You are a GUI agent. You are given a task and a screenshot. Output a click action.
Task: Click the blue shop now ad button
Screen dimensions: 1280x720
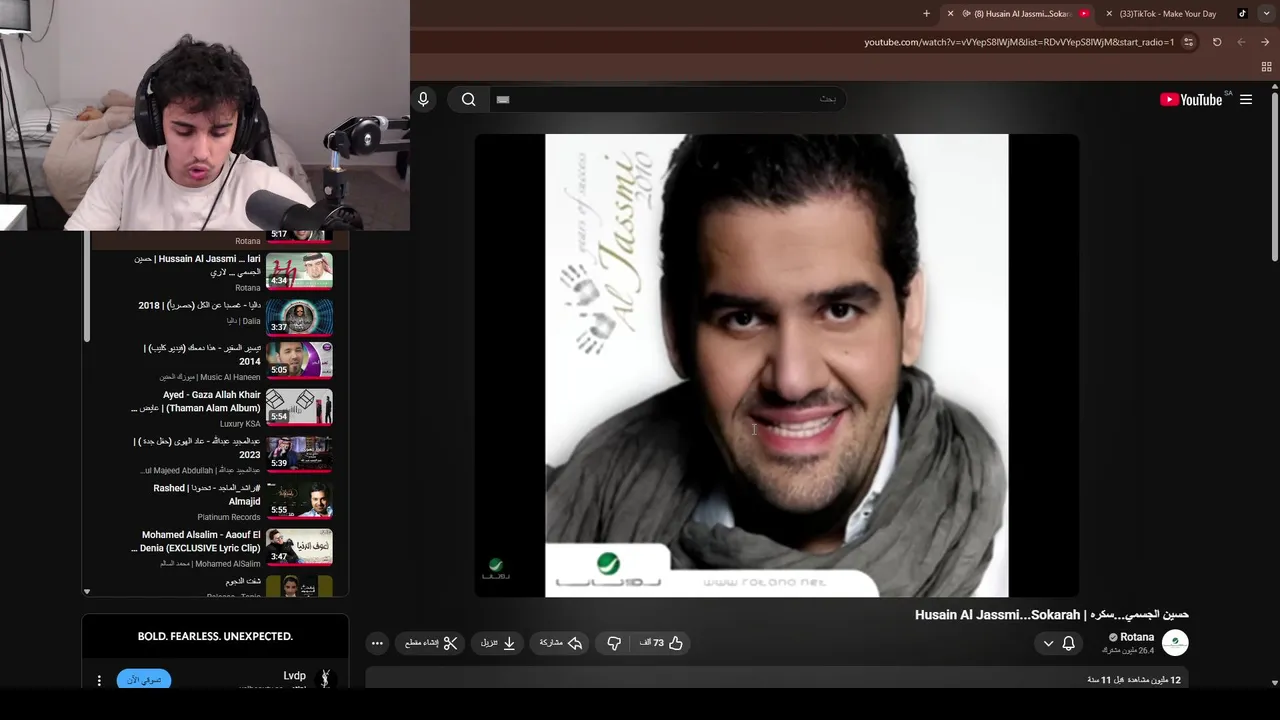(144, 680)
